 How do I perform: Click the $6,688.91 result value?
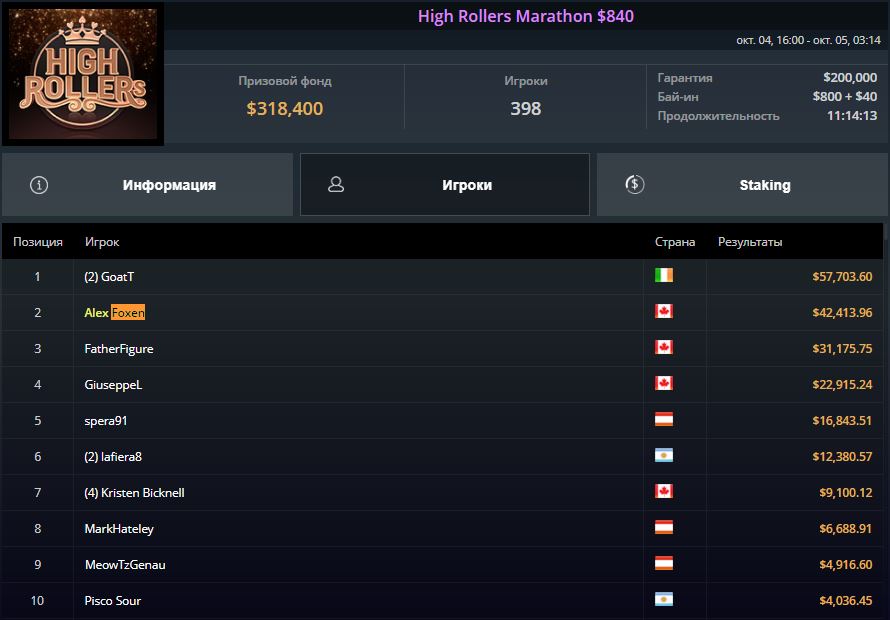point(845,529)
